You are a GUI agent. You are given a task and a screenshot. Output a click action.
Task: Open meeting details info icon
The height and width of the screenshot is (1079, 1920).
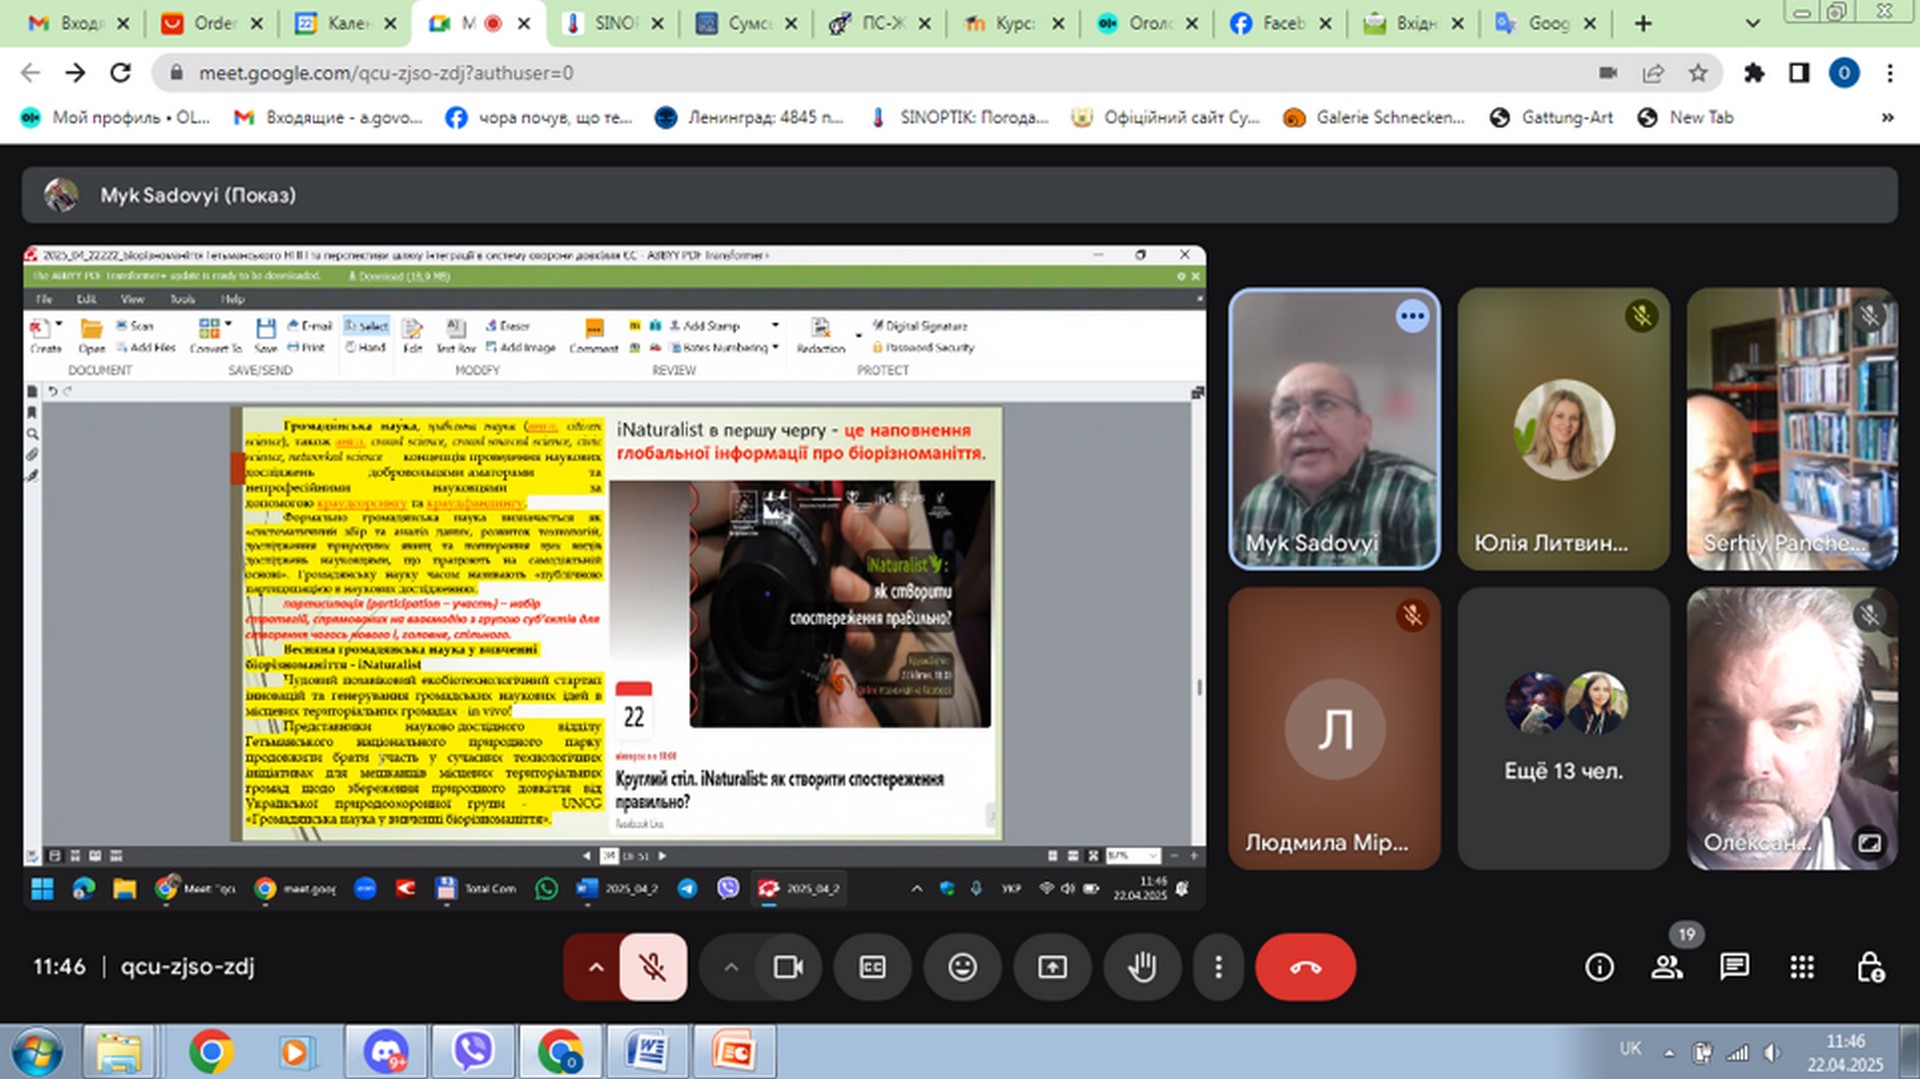coord(1599,967)
